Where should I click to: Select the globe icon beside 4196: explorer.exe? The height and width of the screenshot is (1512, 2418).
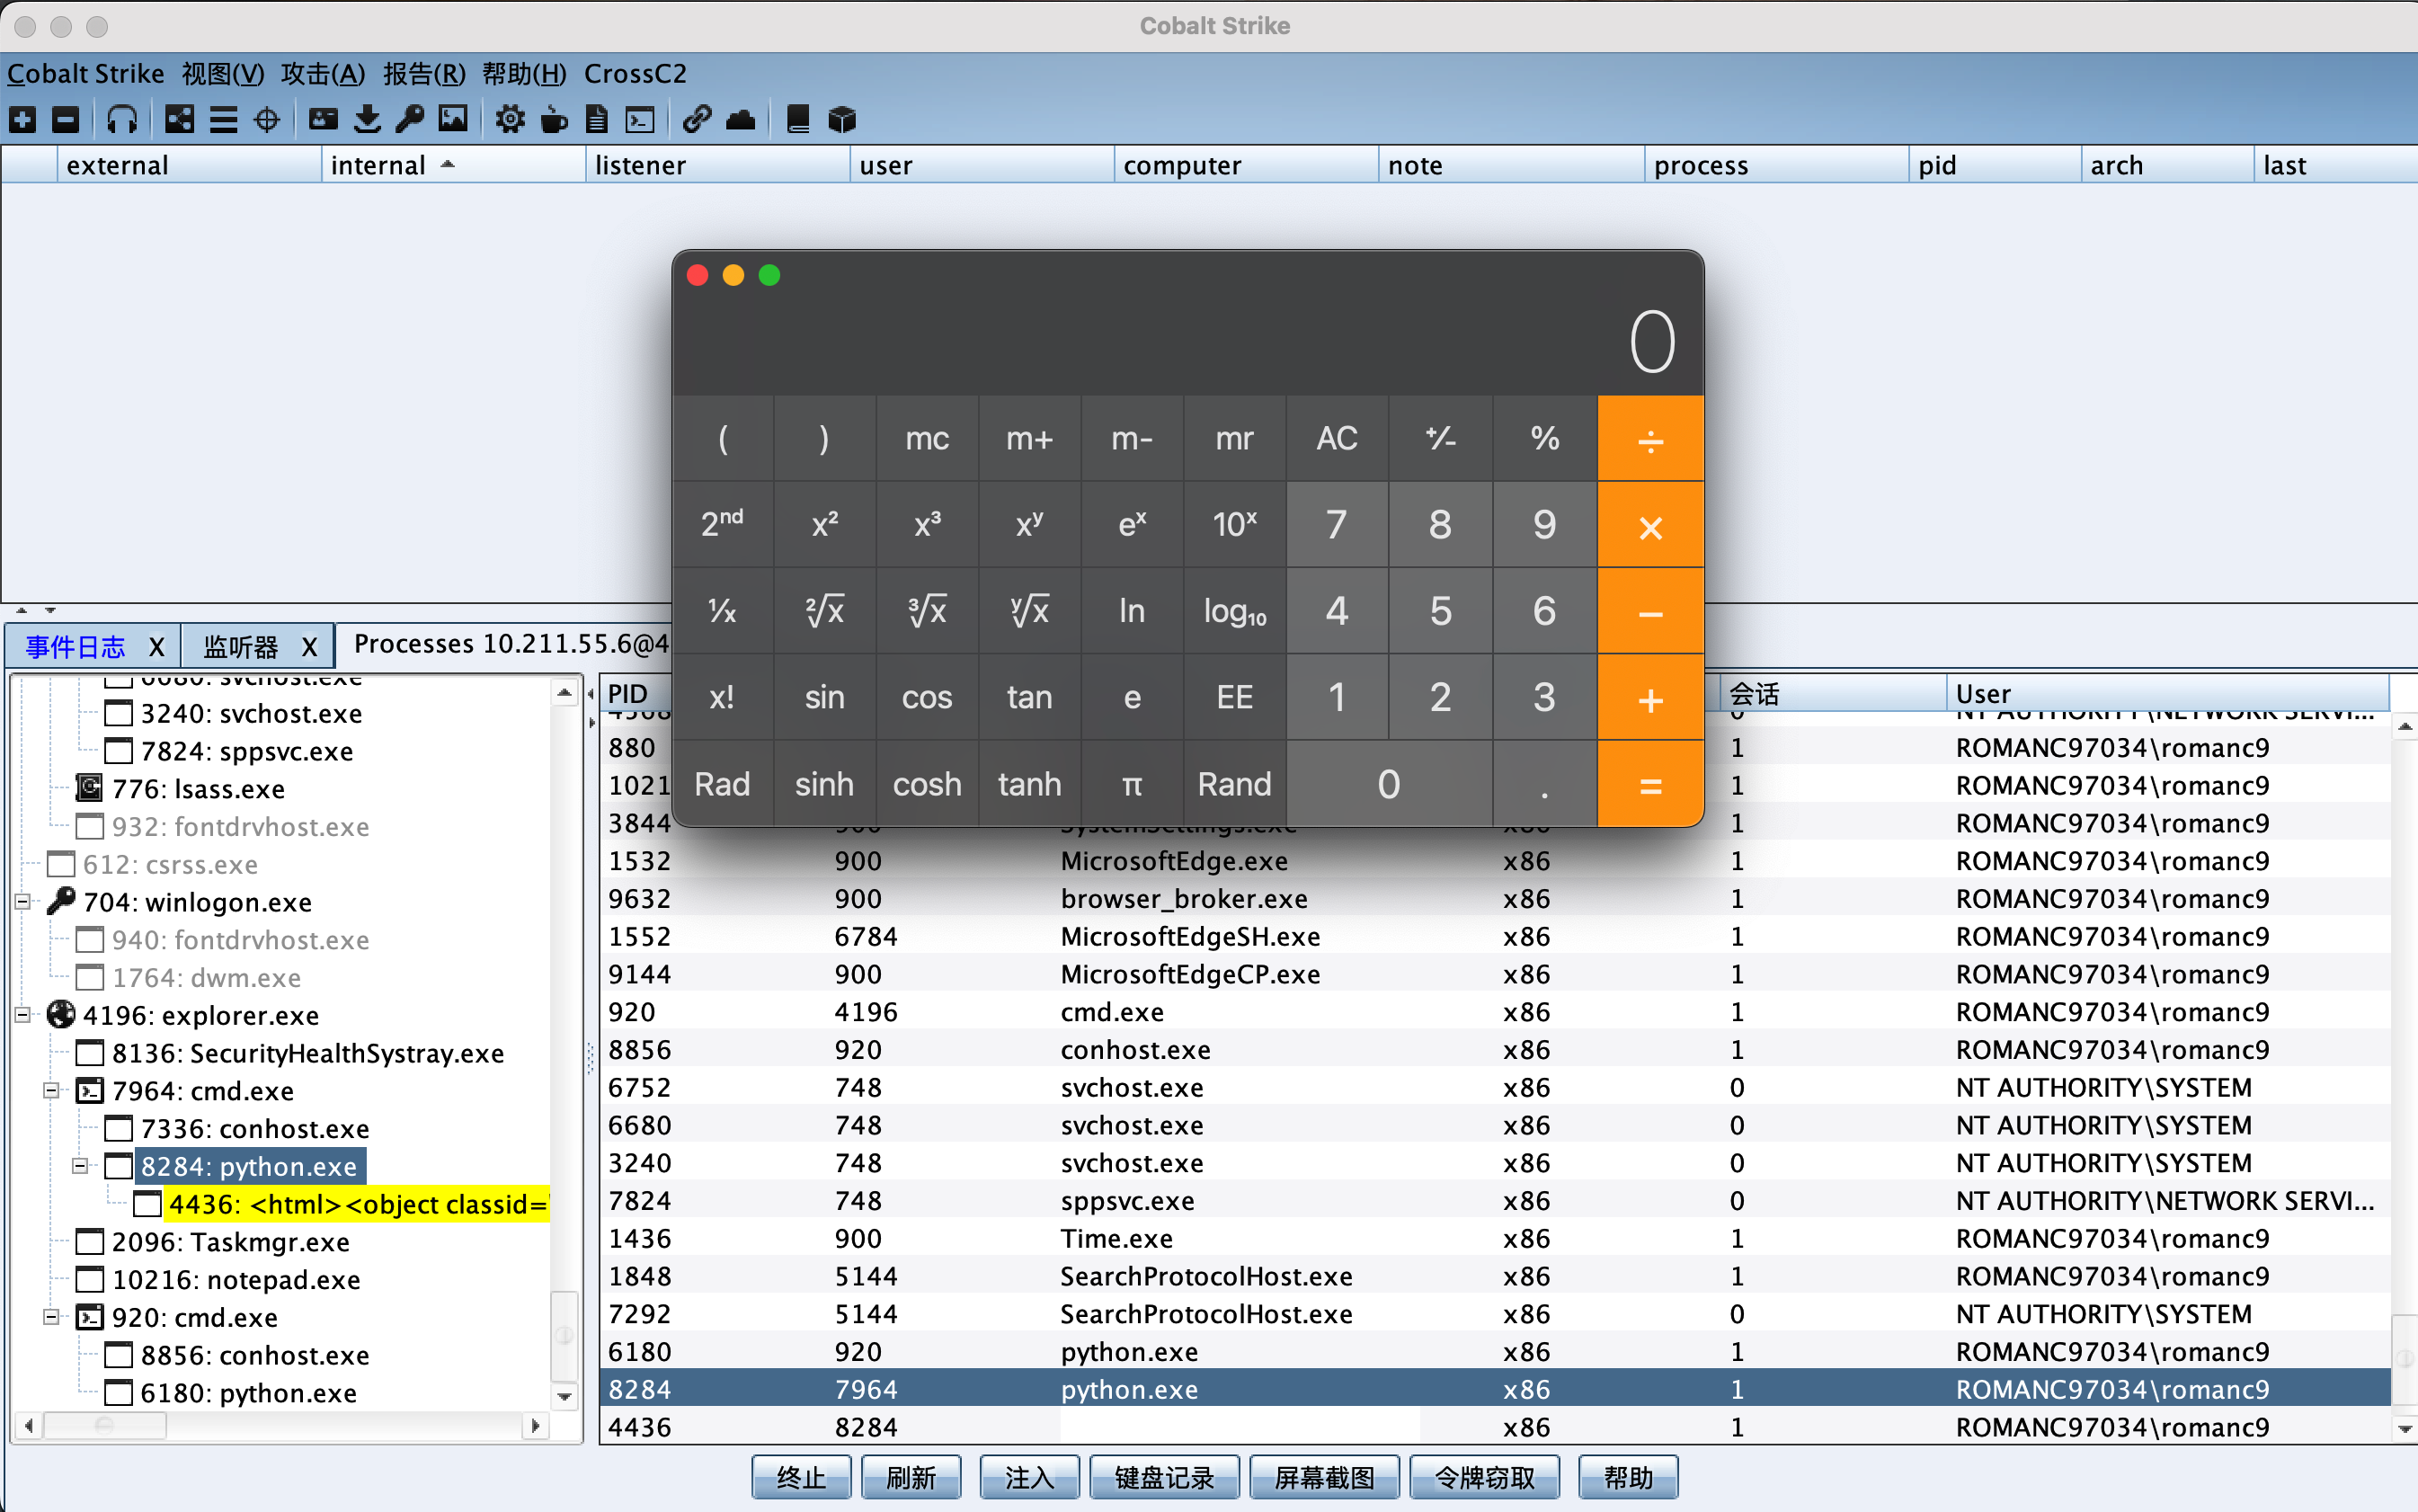click(61, 1014)
